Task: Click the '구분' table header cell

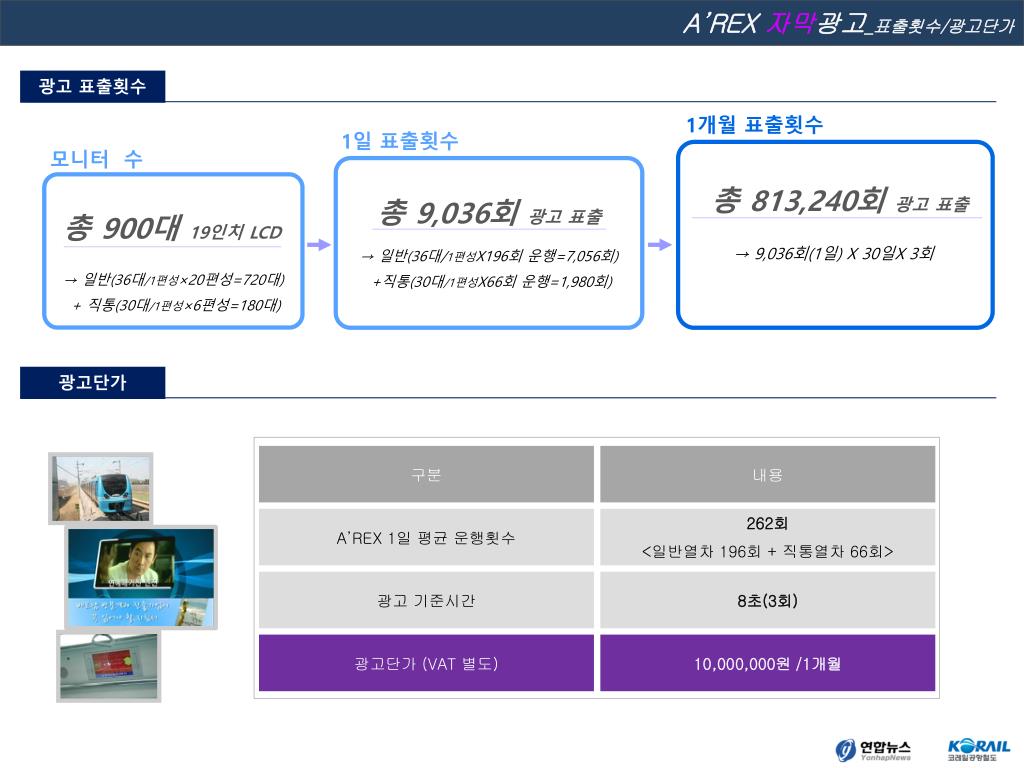Action: click(x=426, y=474)
